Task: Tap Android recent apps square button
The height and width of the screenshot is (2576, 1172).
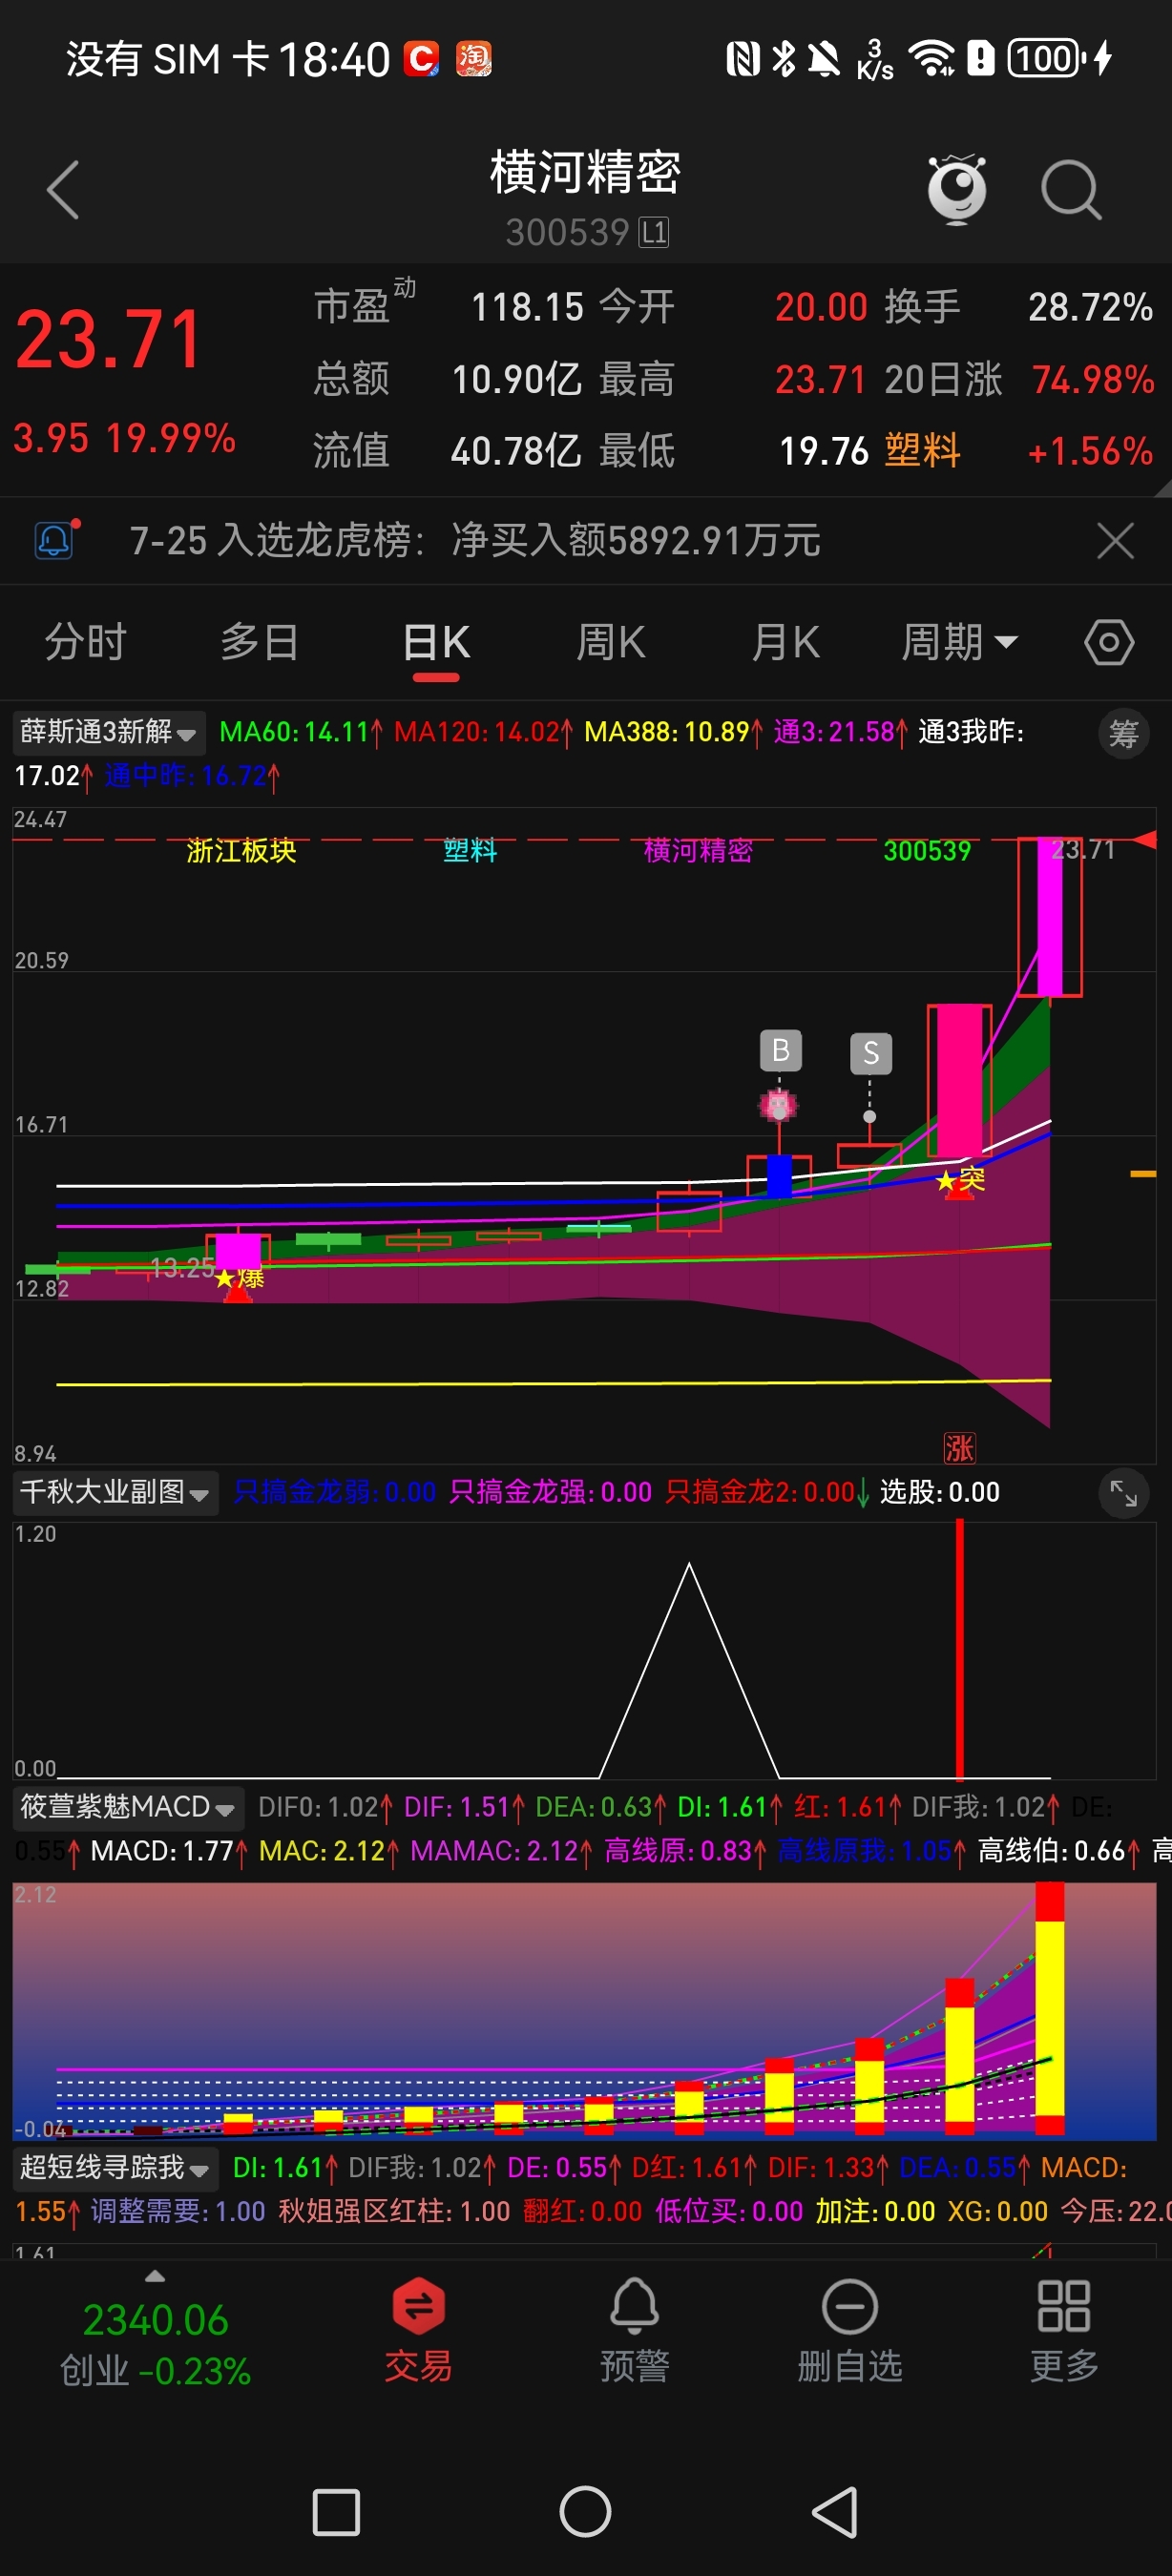Action: pyautogui.click(x=336, y=2512)
